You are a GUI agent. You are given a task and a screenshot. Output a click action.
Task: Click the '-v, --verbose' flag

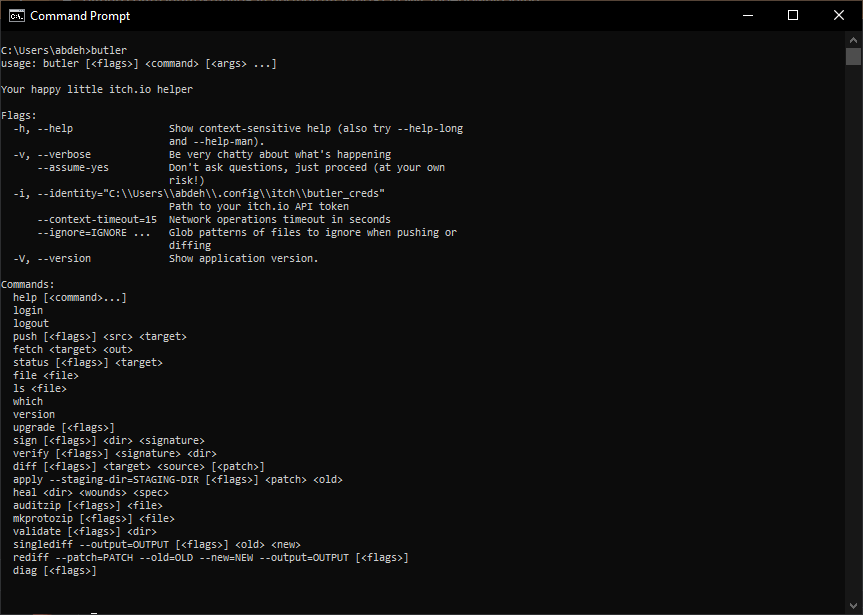click(x=52, y=155)
